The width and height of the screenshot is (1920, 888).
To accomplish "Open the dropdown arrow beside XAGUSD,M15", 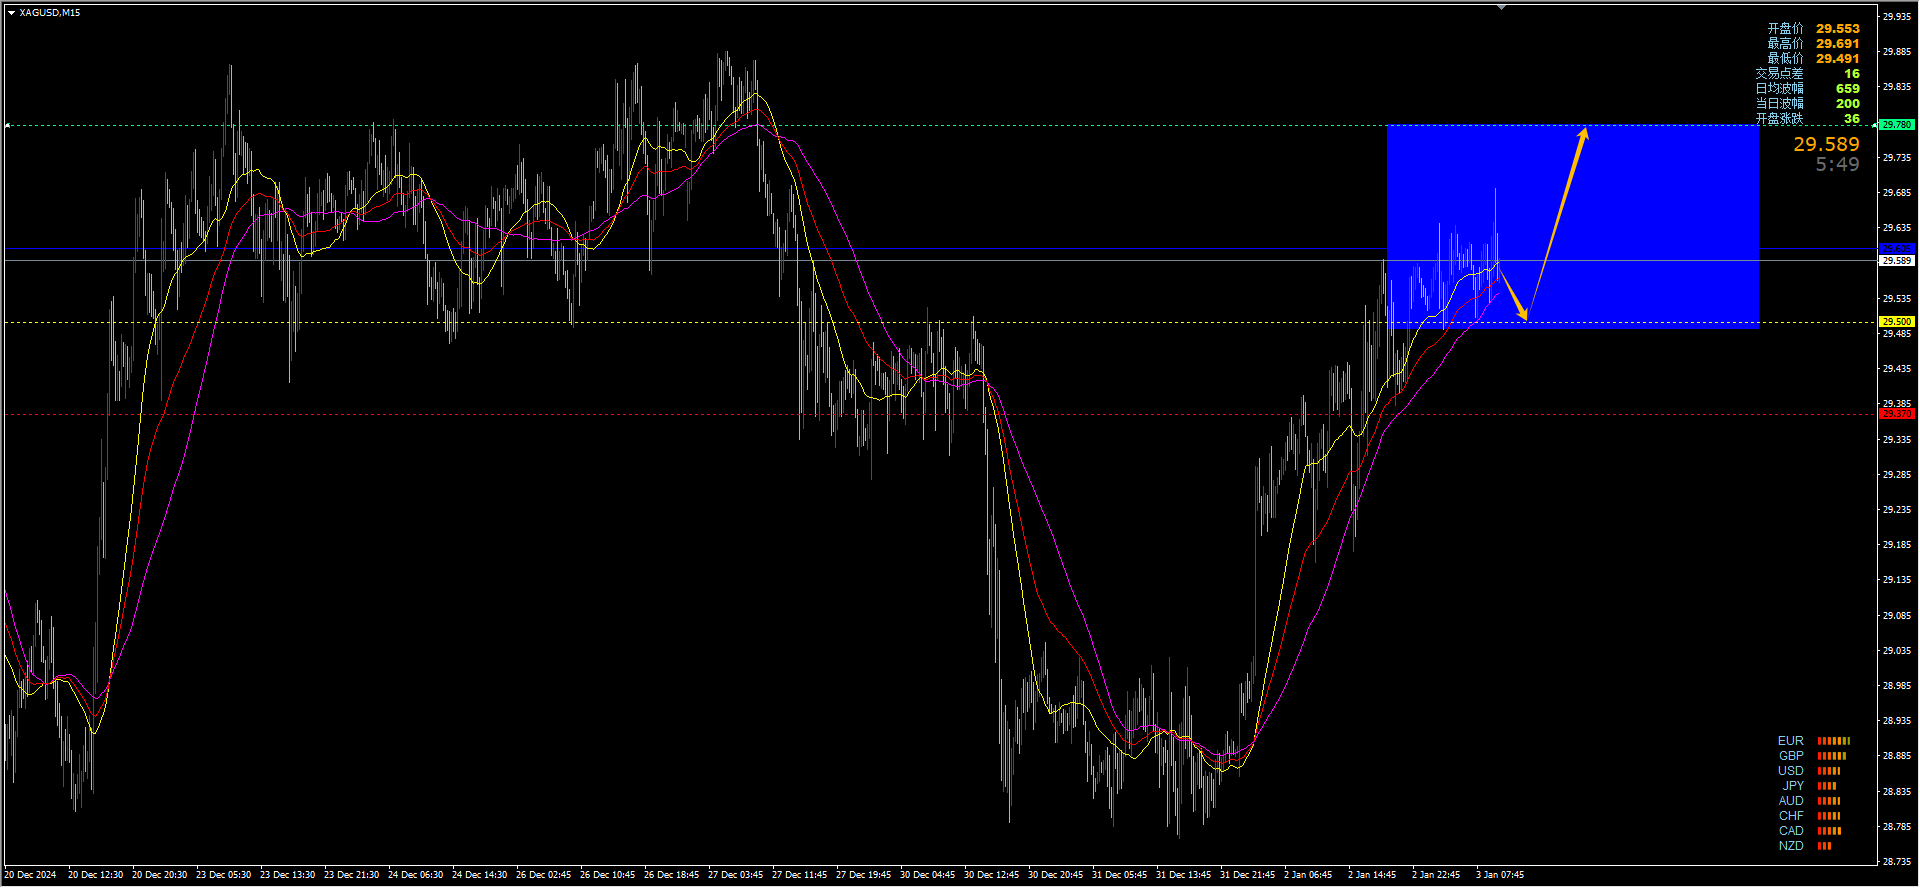I will coord(11,13).
